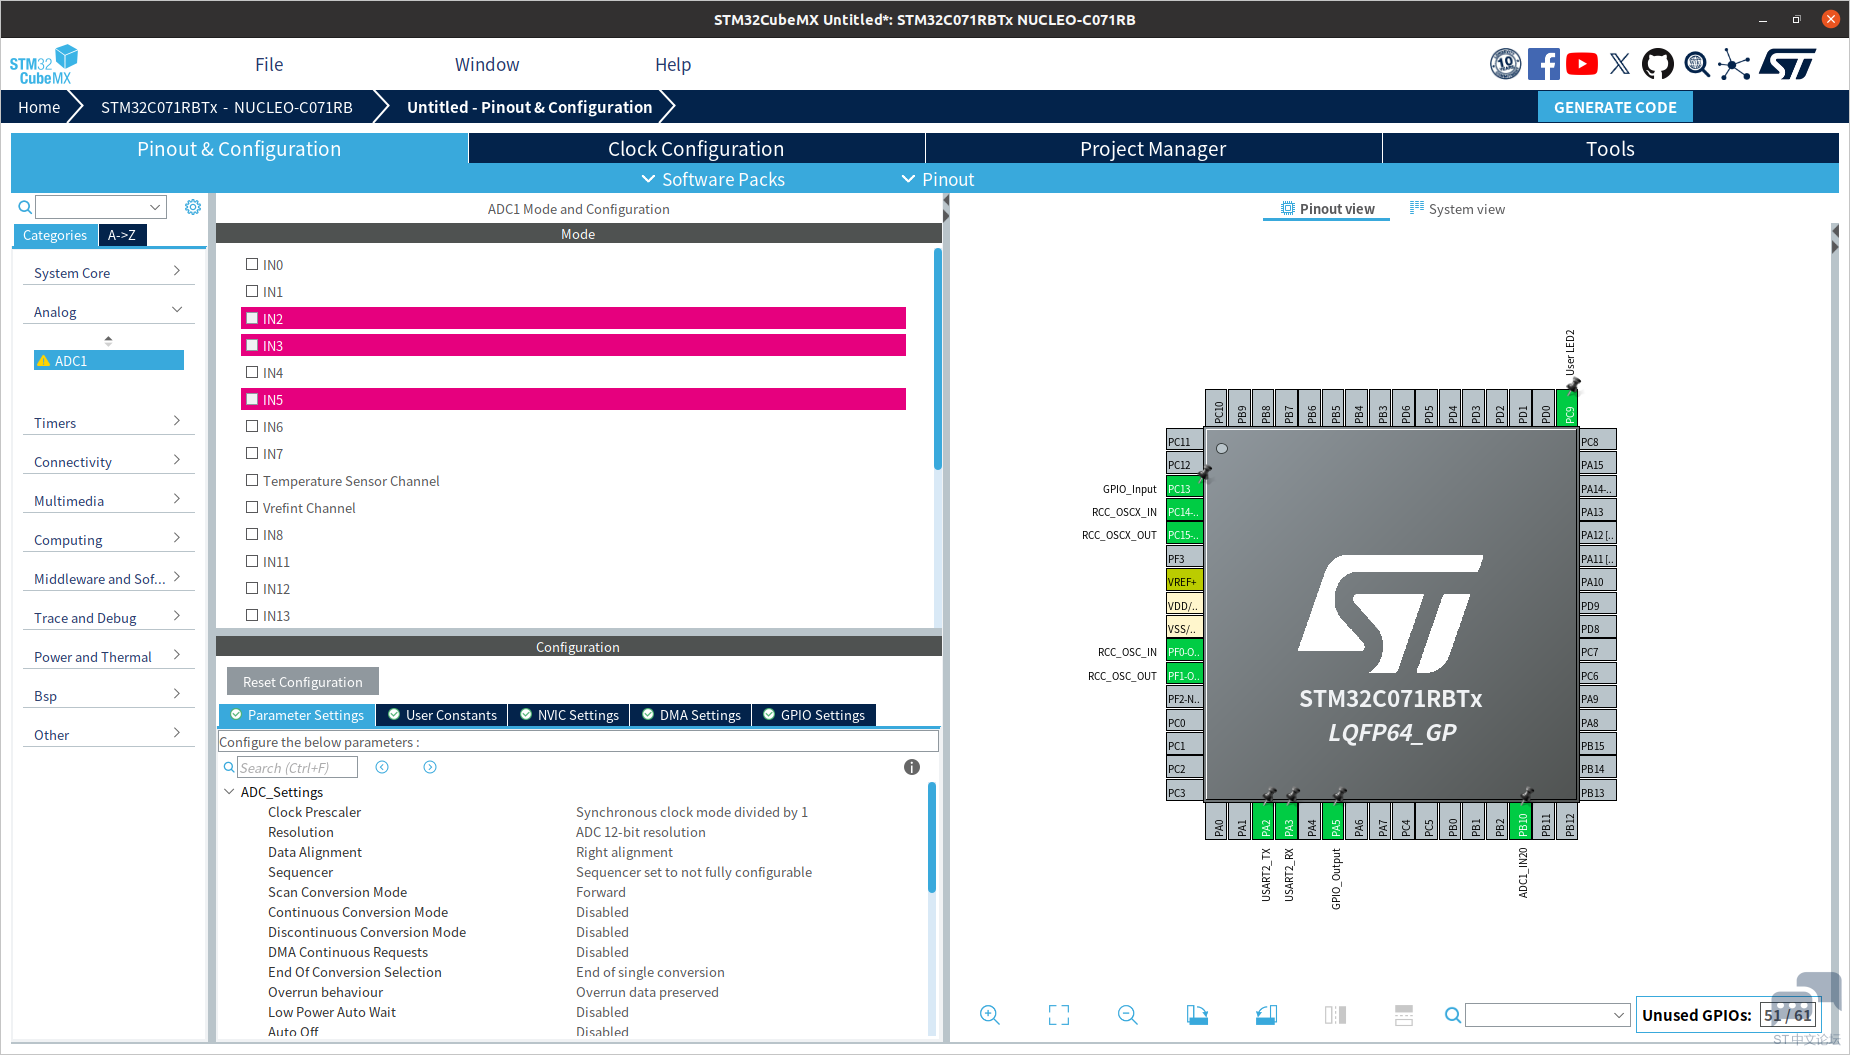Go to previous parameter search result
The image size is (1850, 1055).
click(x=382, y=767)
